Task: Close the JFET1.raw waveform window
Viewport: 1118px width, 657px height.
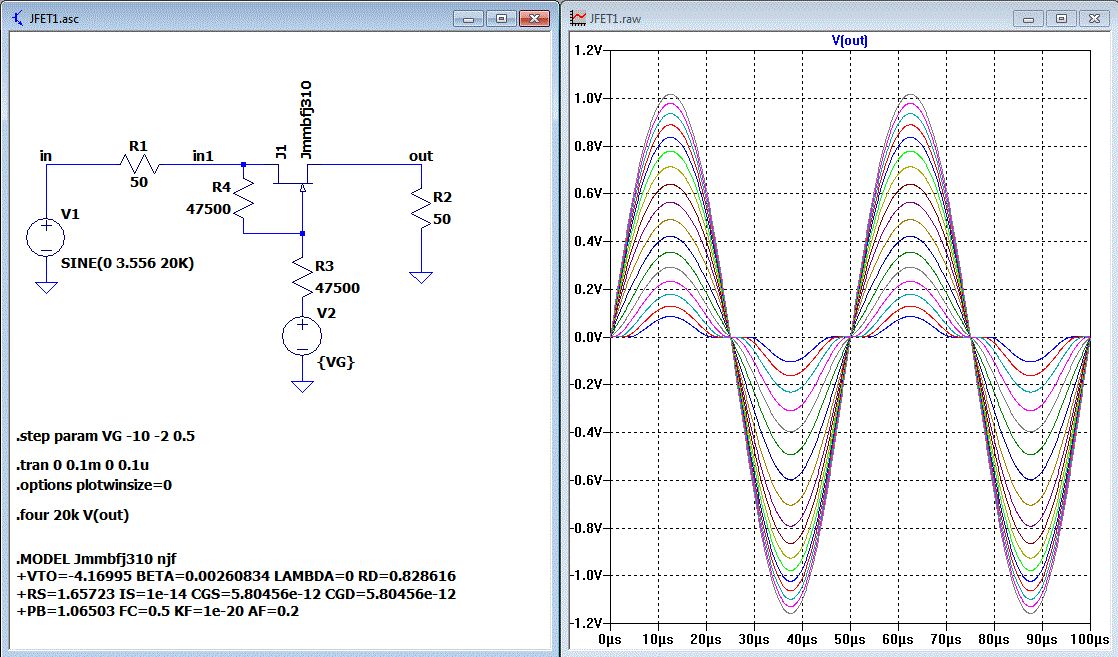Action: [1094, 18]
